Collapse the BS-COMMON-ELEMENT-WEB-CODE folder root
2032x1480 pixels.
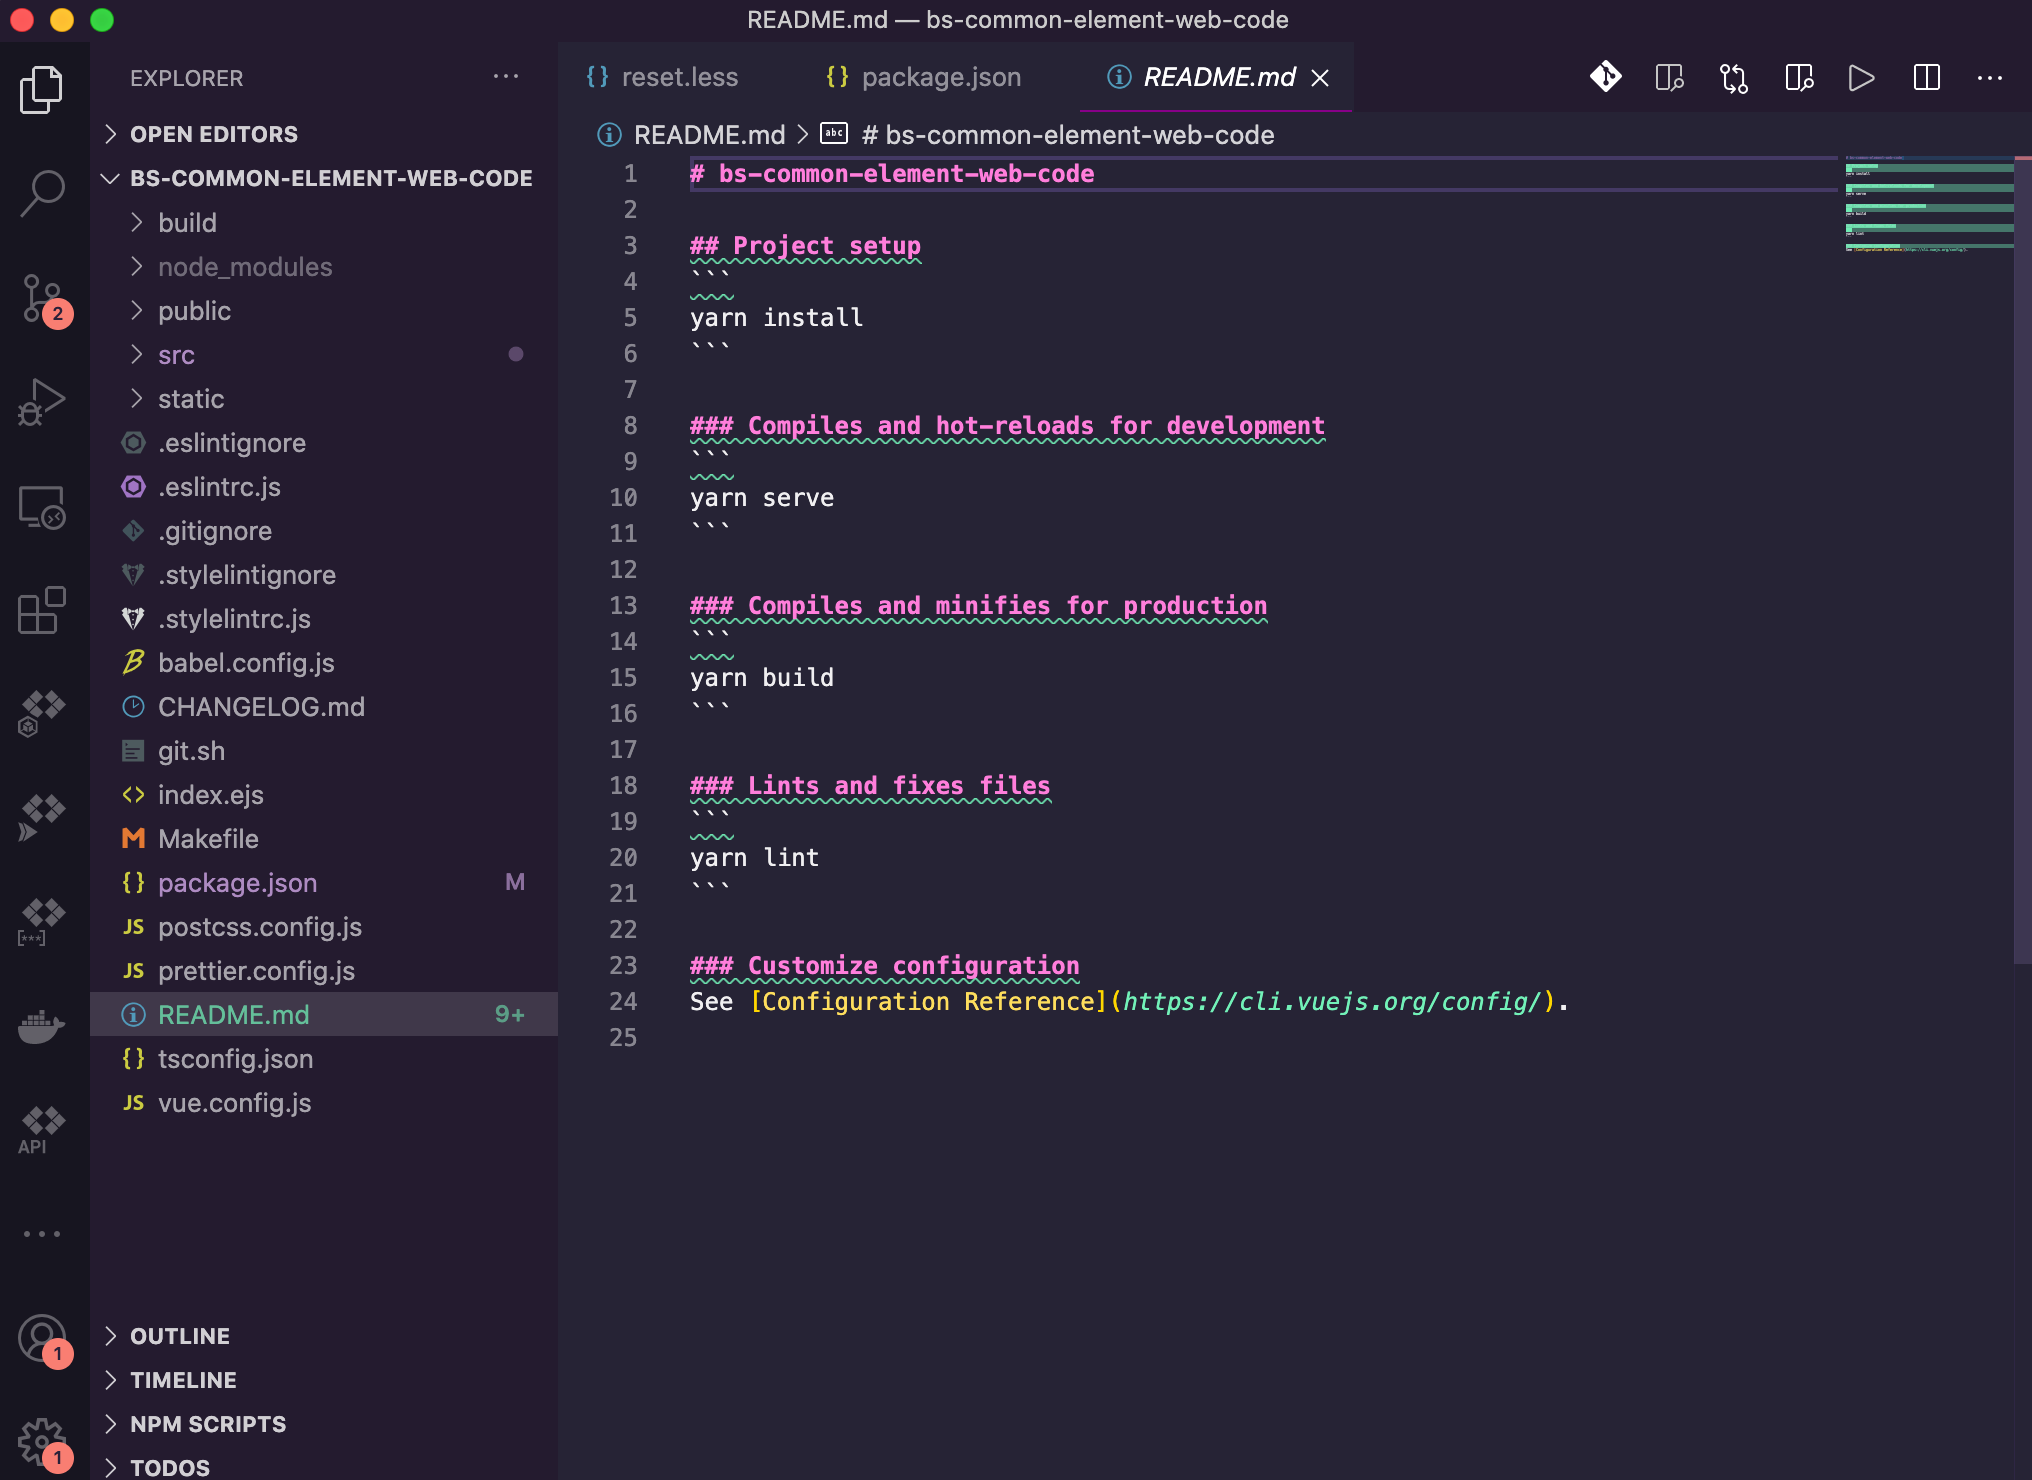(324, 178)
